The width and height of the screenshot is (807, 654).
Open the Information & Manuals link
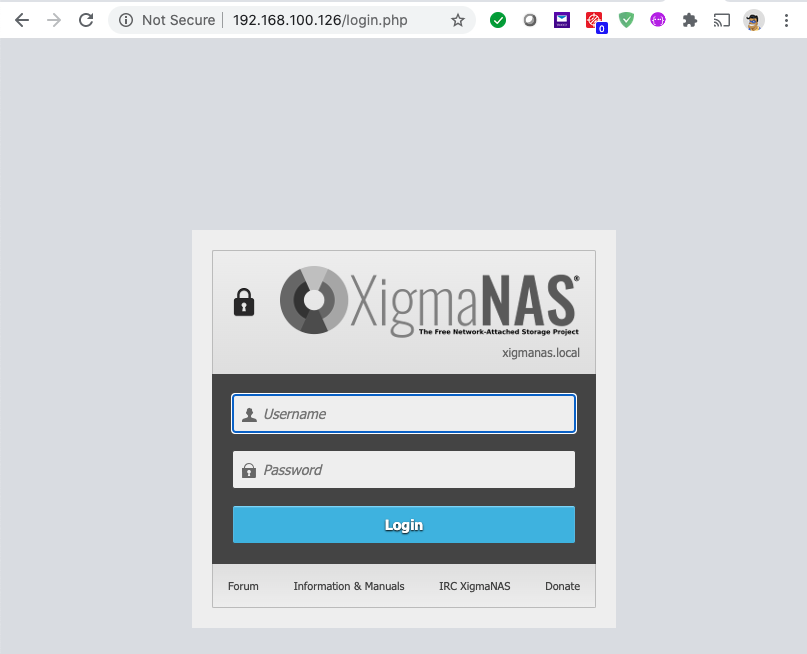coord(349,586)
